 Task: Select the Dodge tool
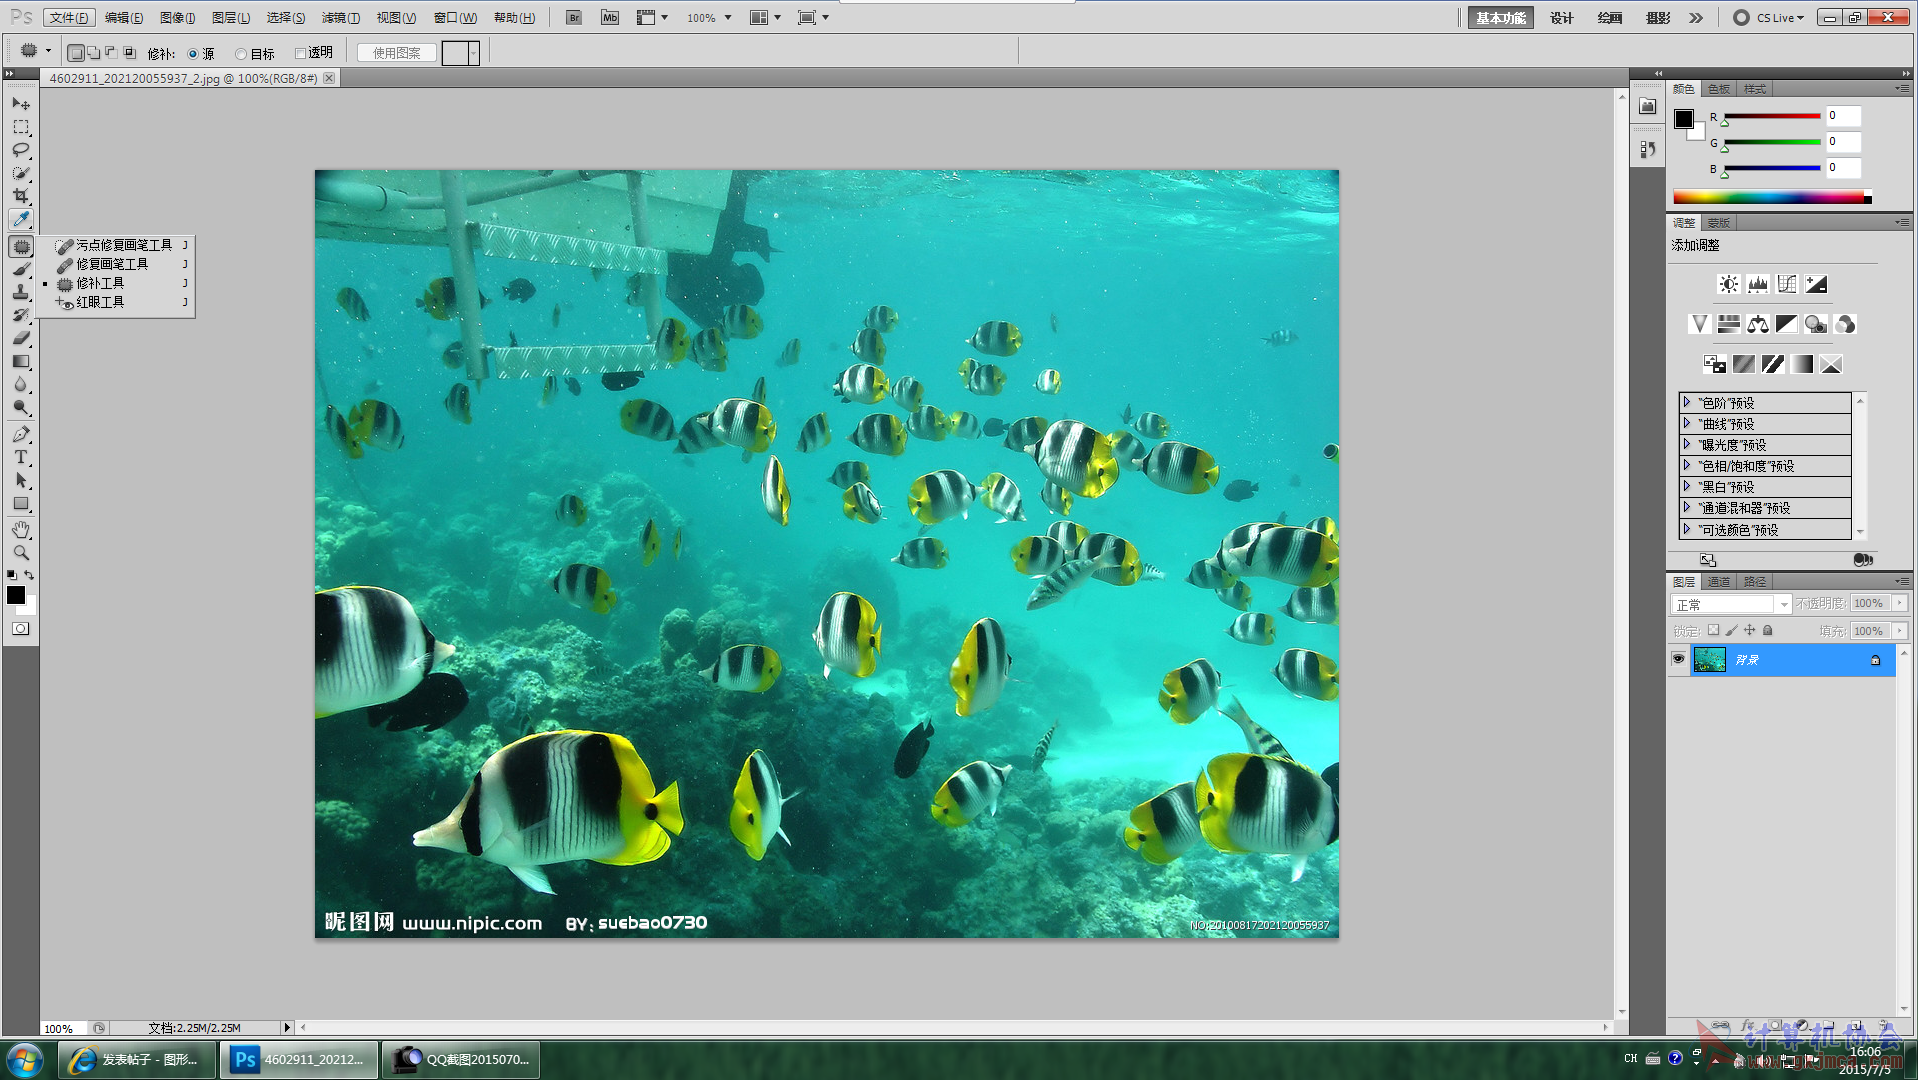point(21,407)
